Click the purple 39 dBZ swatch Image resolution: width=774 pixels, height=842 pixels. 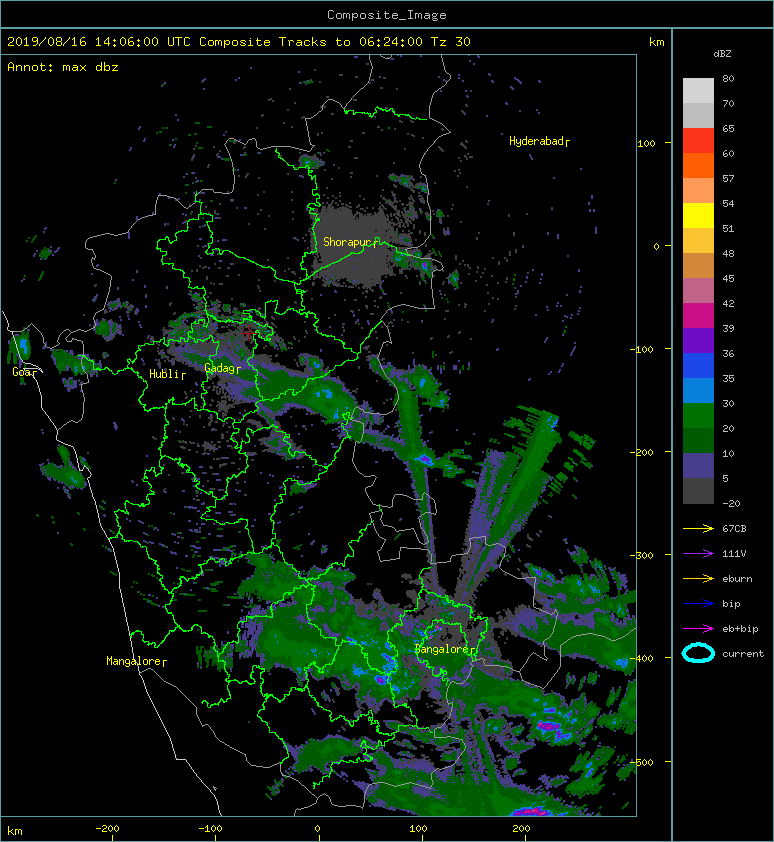click(698, 340)
